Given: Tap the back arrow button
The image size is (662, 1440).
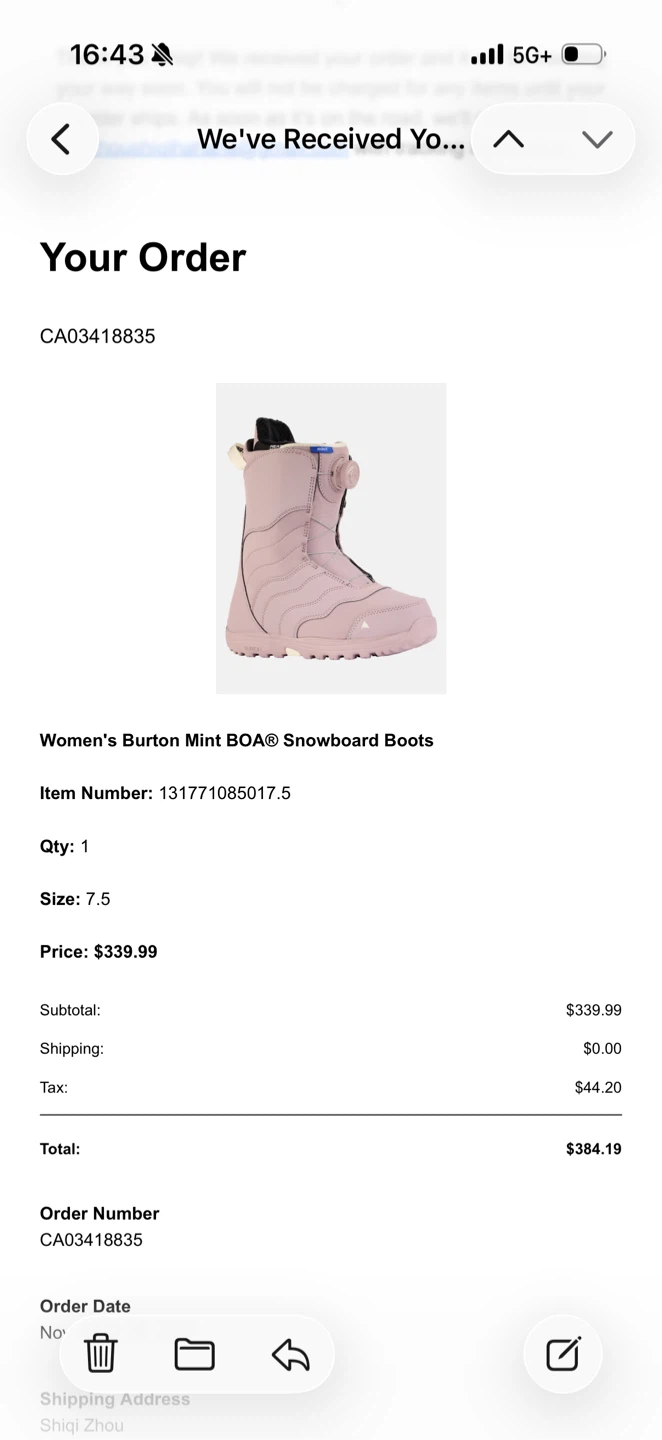Looking at the screenshot, I should [62, 139].
